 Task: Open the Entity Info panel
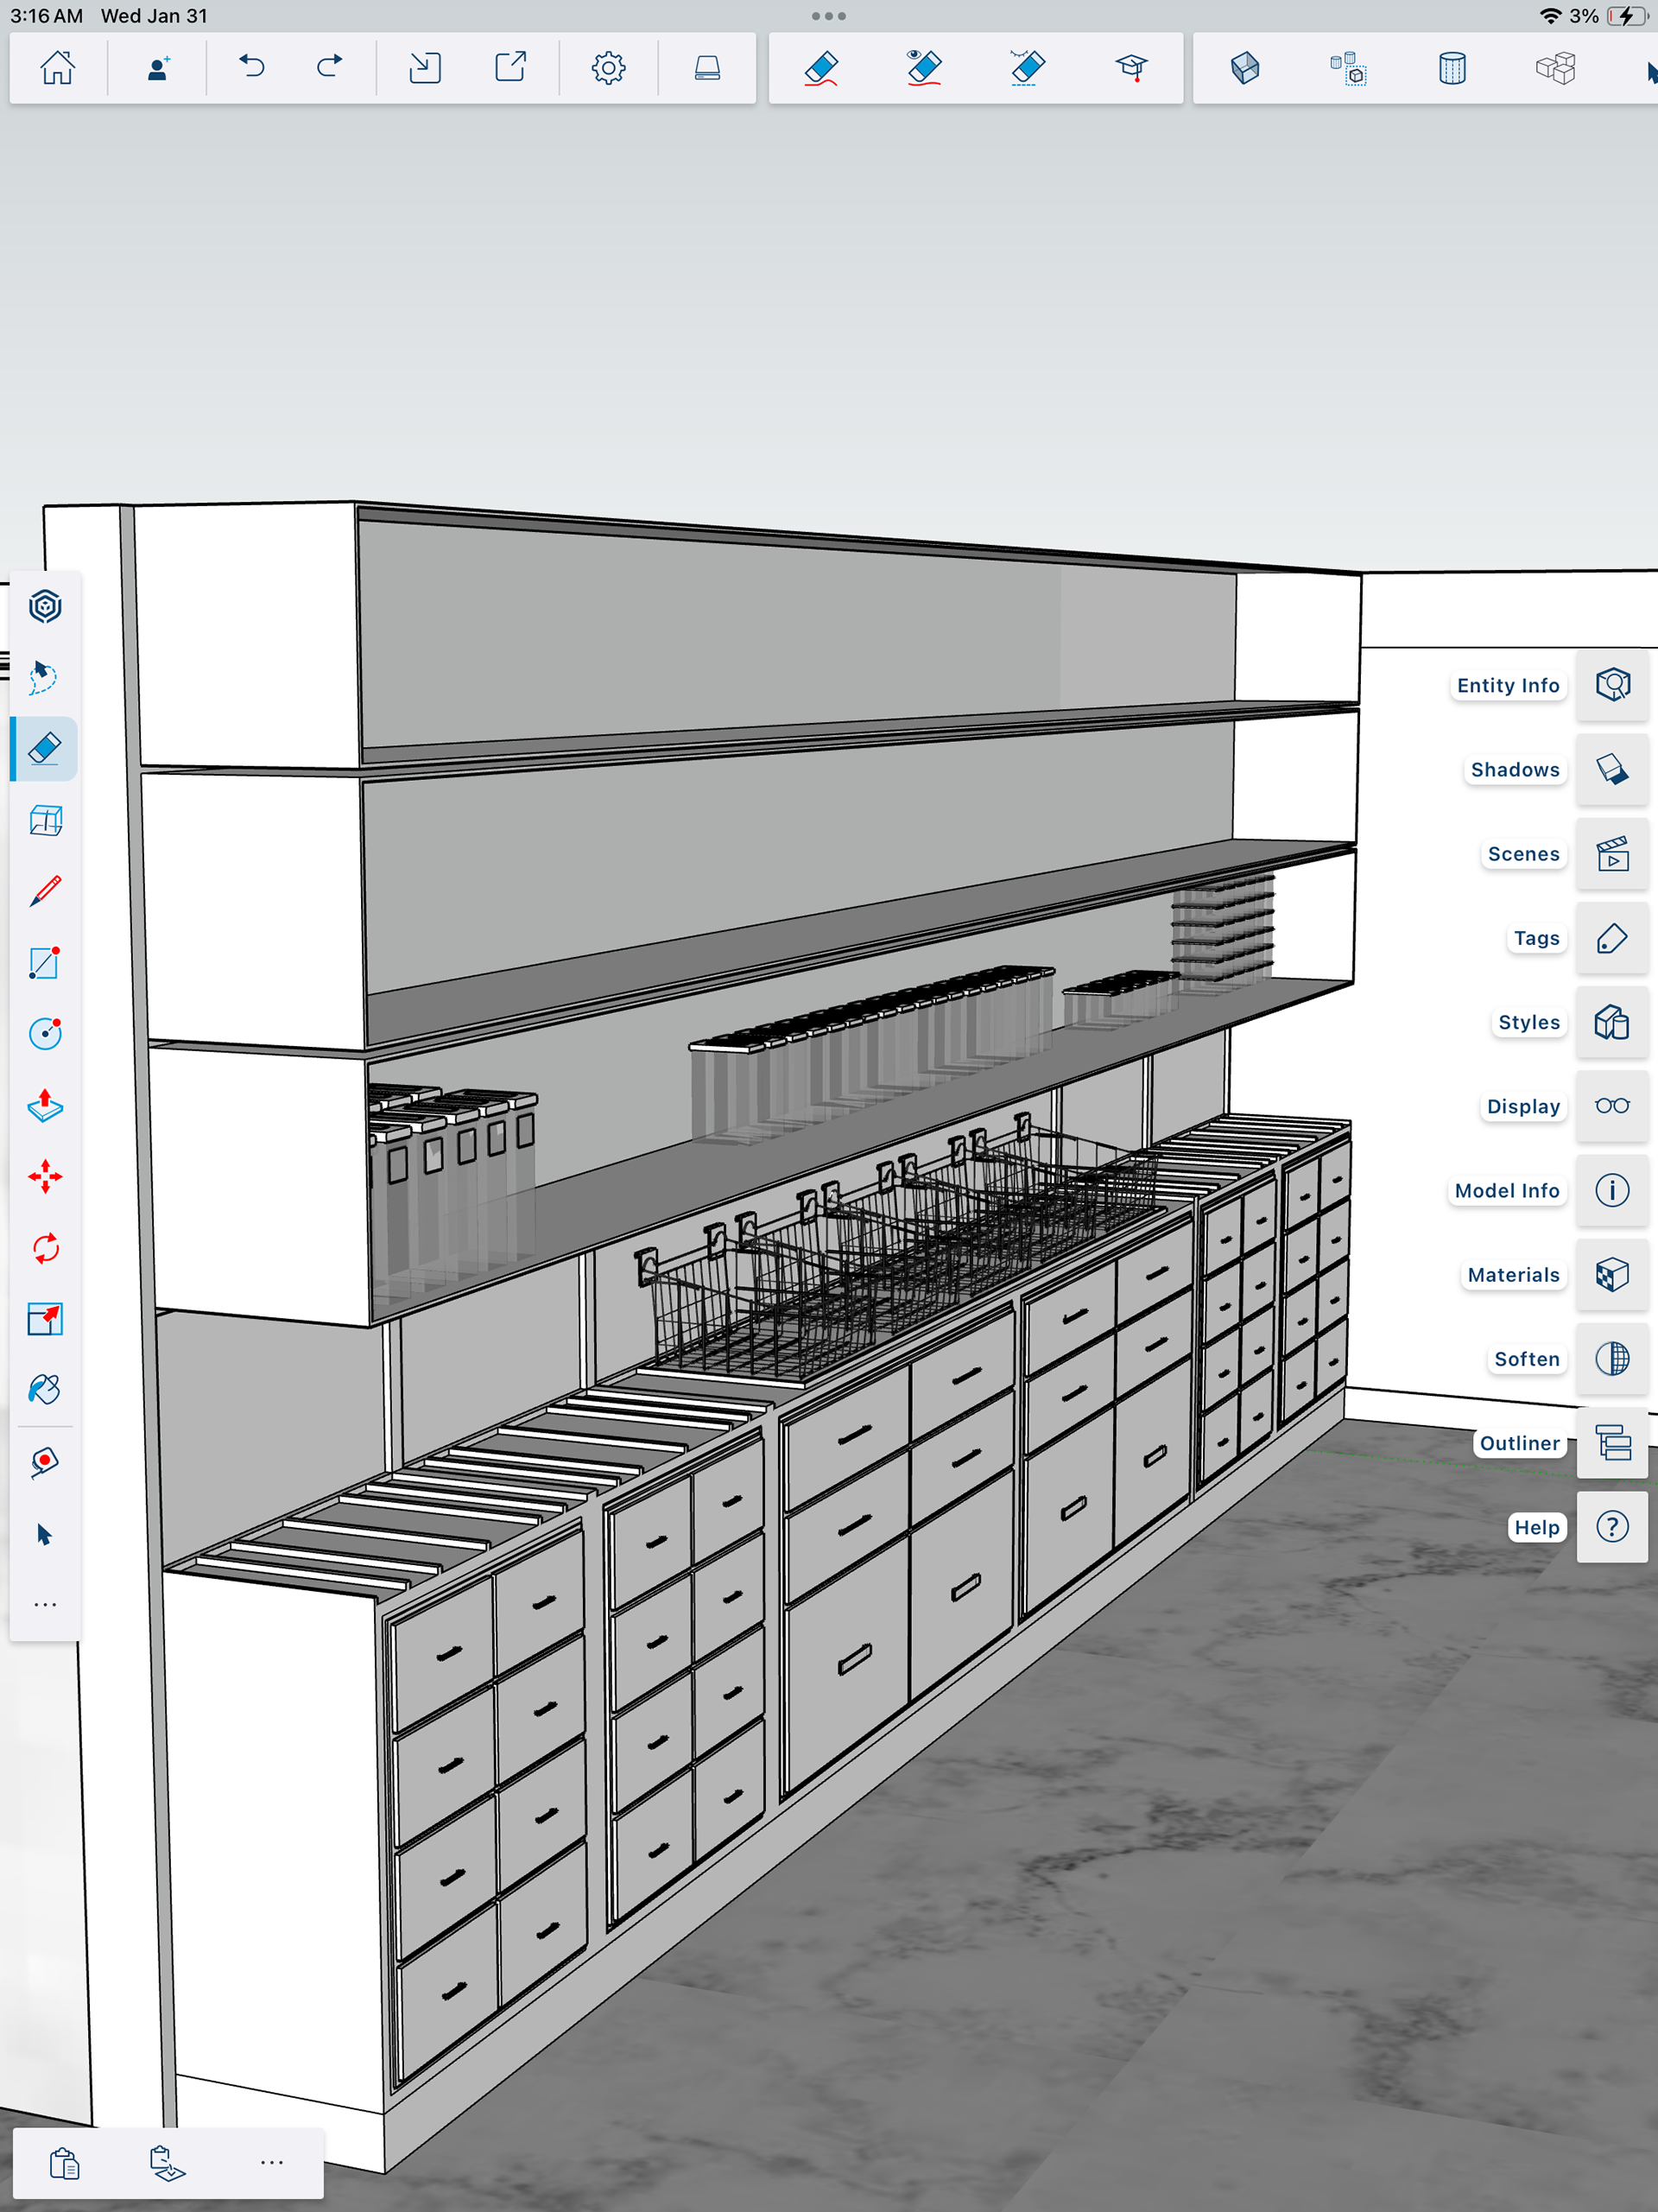pos(1611,685)
